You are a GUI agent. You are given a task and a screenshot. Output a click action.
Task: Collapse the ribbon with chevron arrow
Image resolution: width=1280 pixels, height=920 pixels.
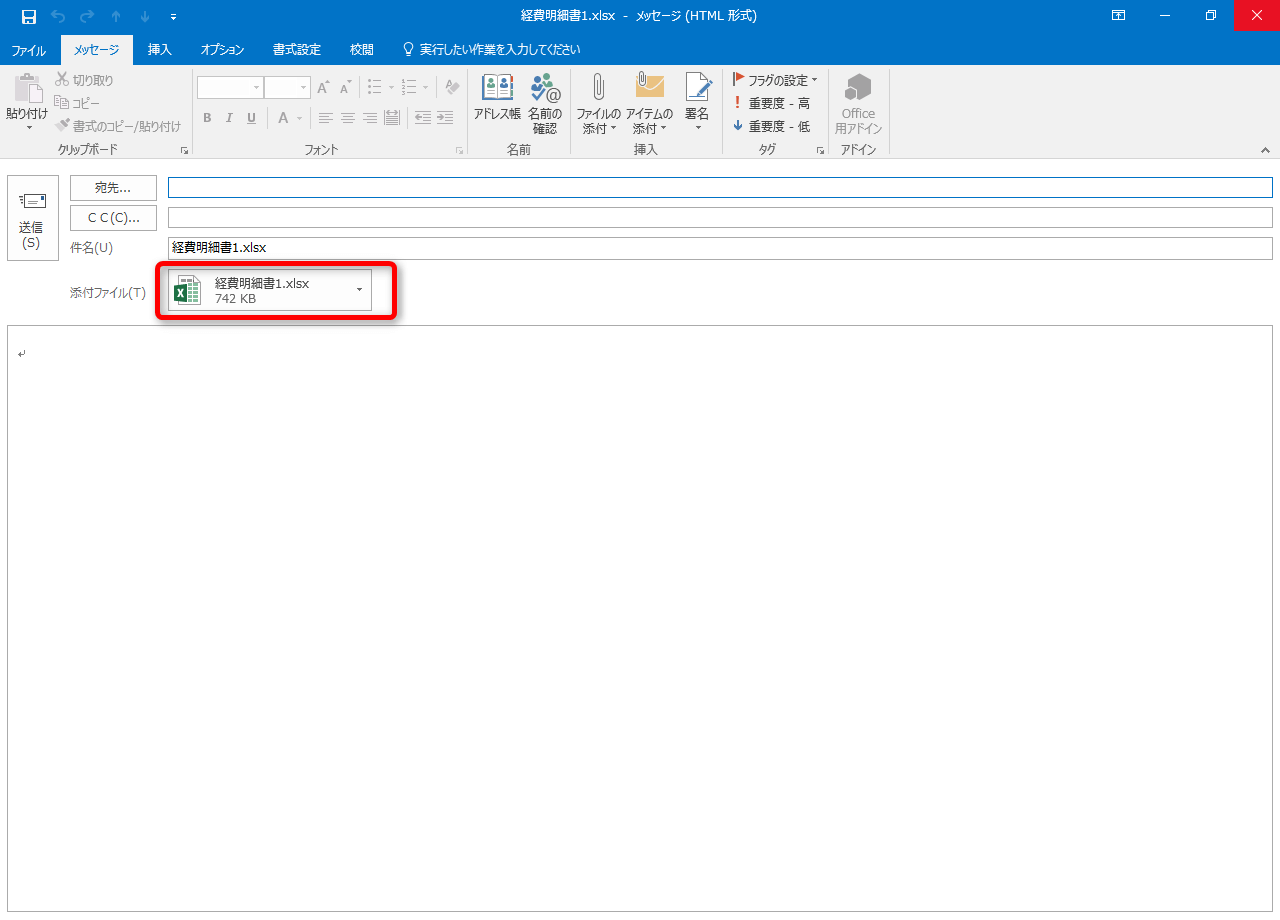coord(1265,150)
